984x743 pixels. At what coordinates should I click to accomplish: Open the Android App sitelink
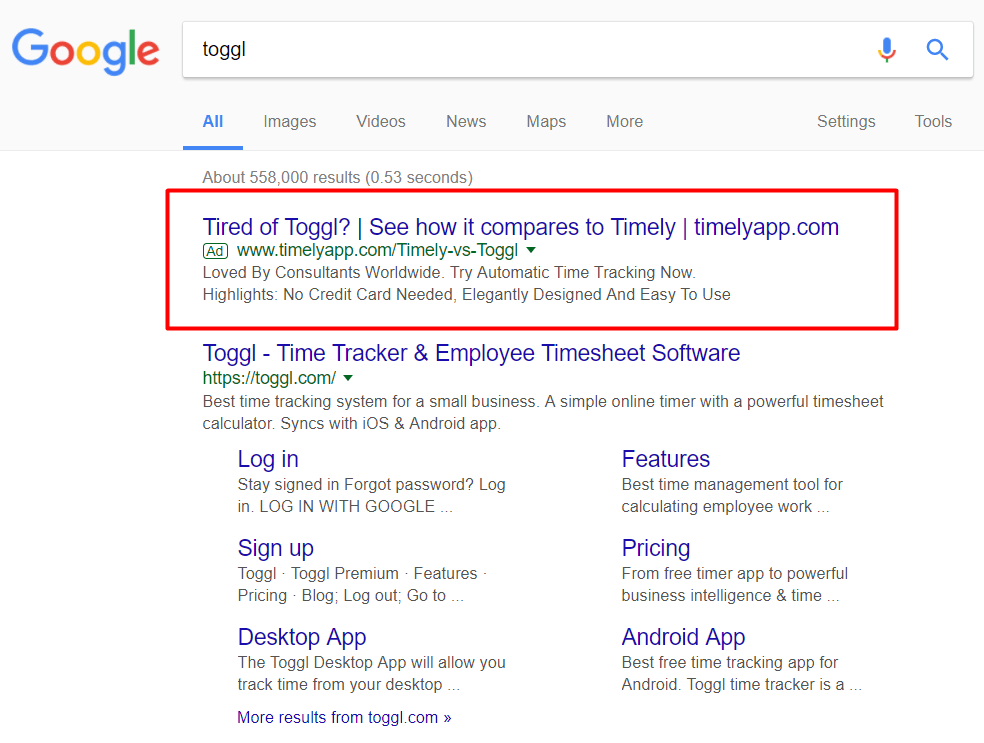coord(683,638)
